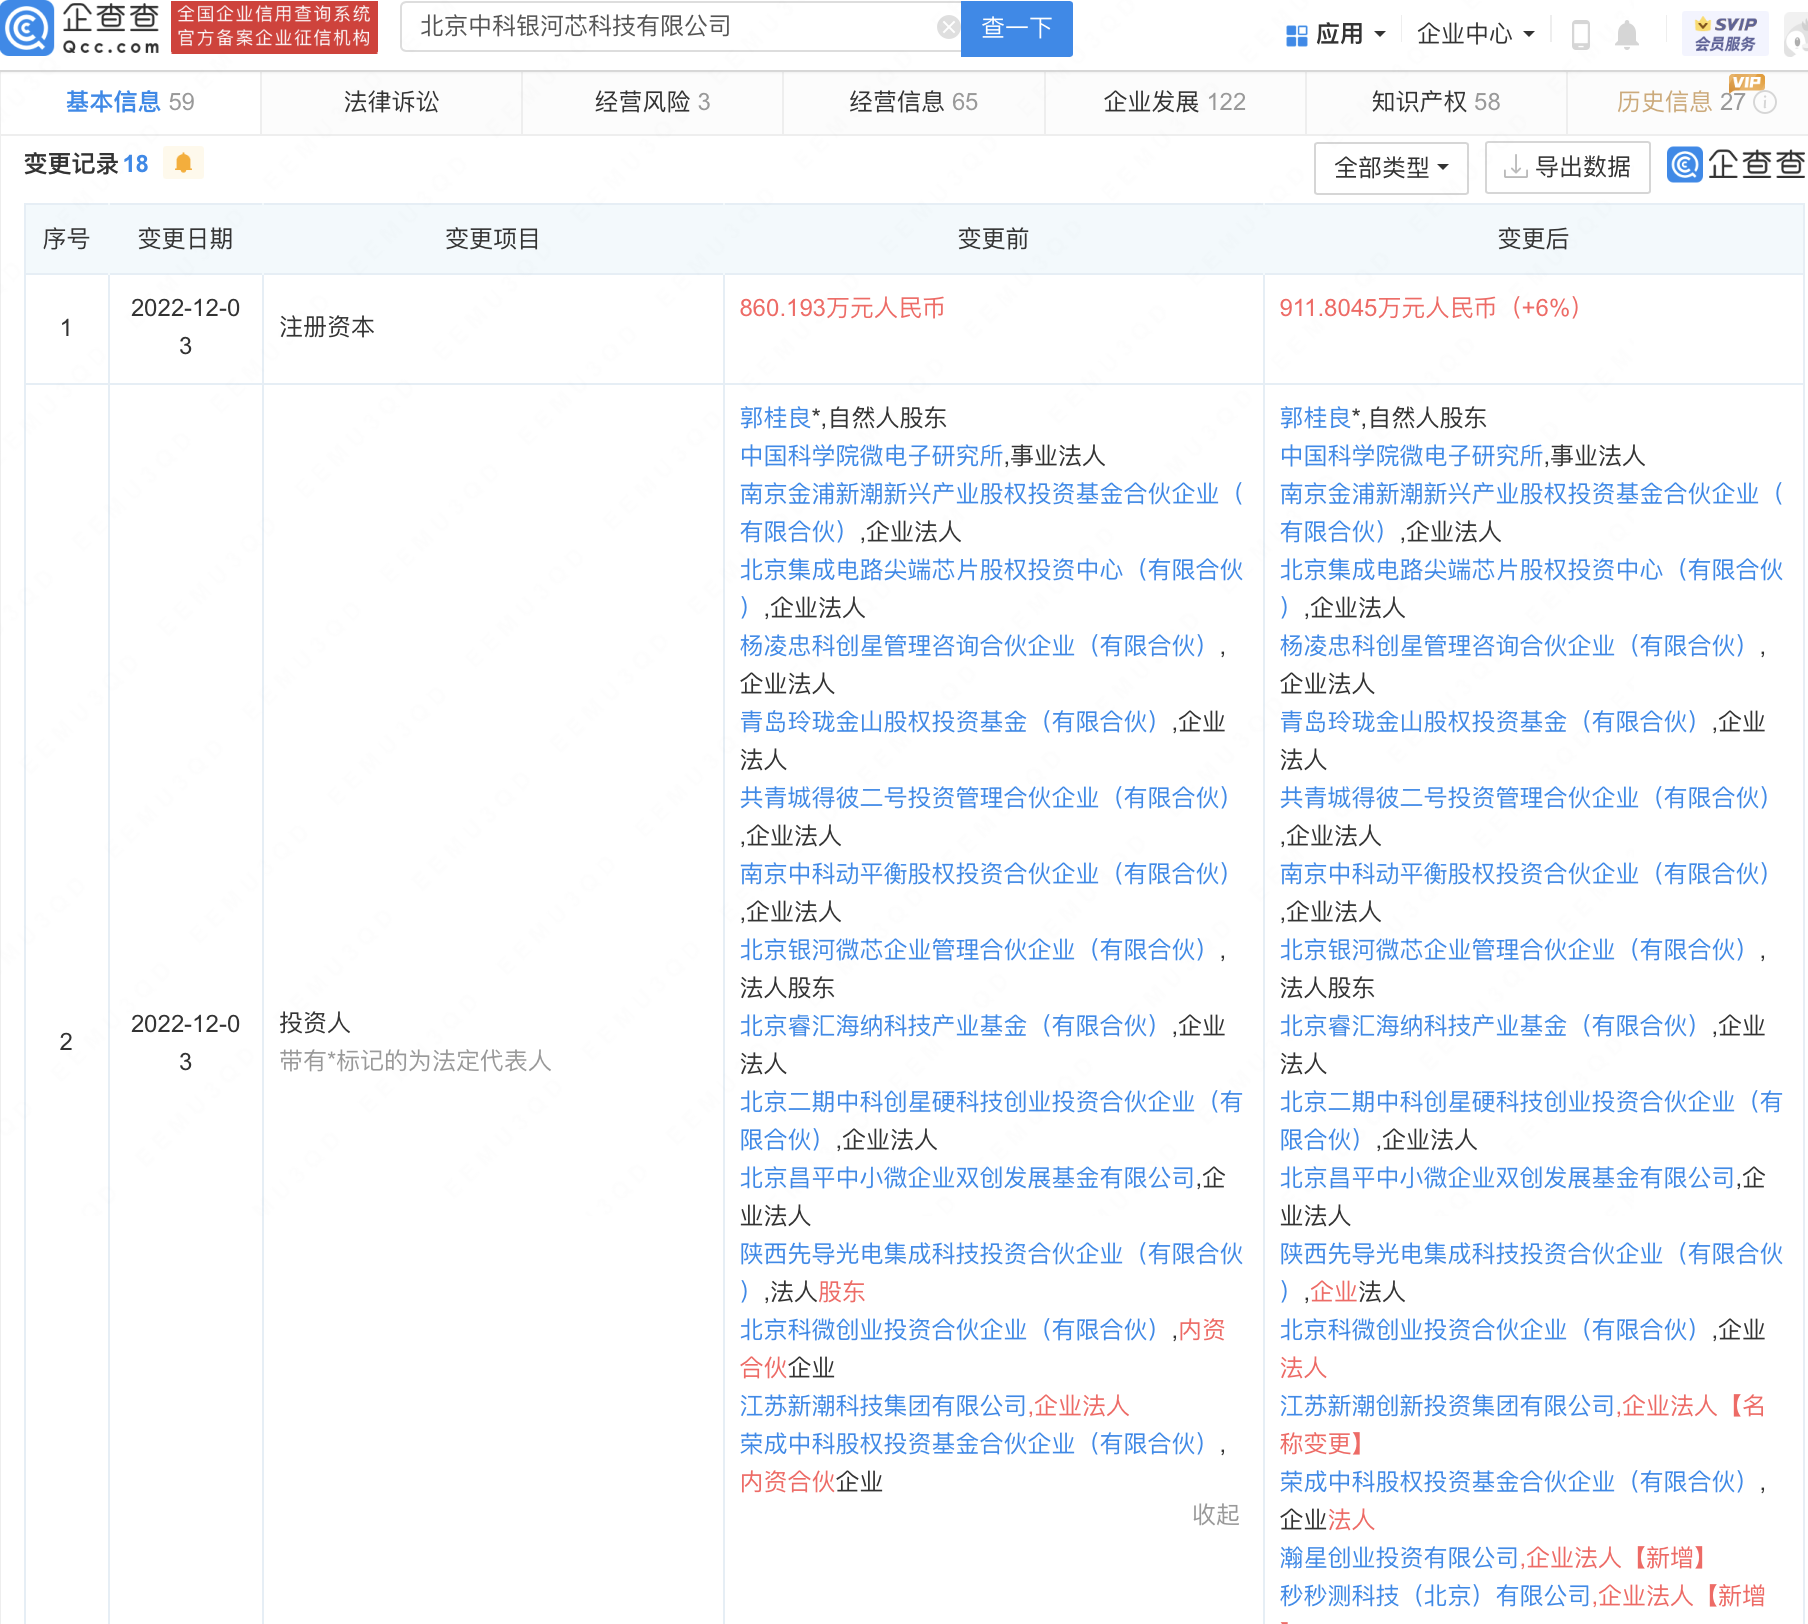1808x1624 pixels.
Task: Click the 变更记录 18 heading
Action: 86,164
